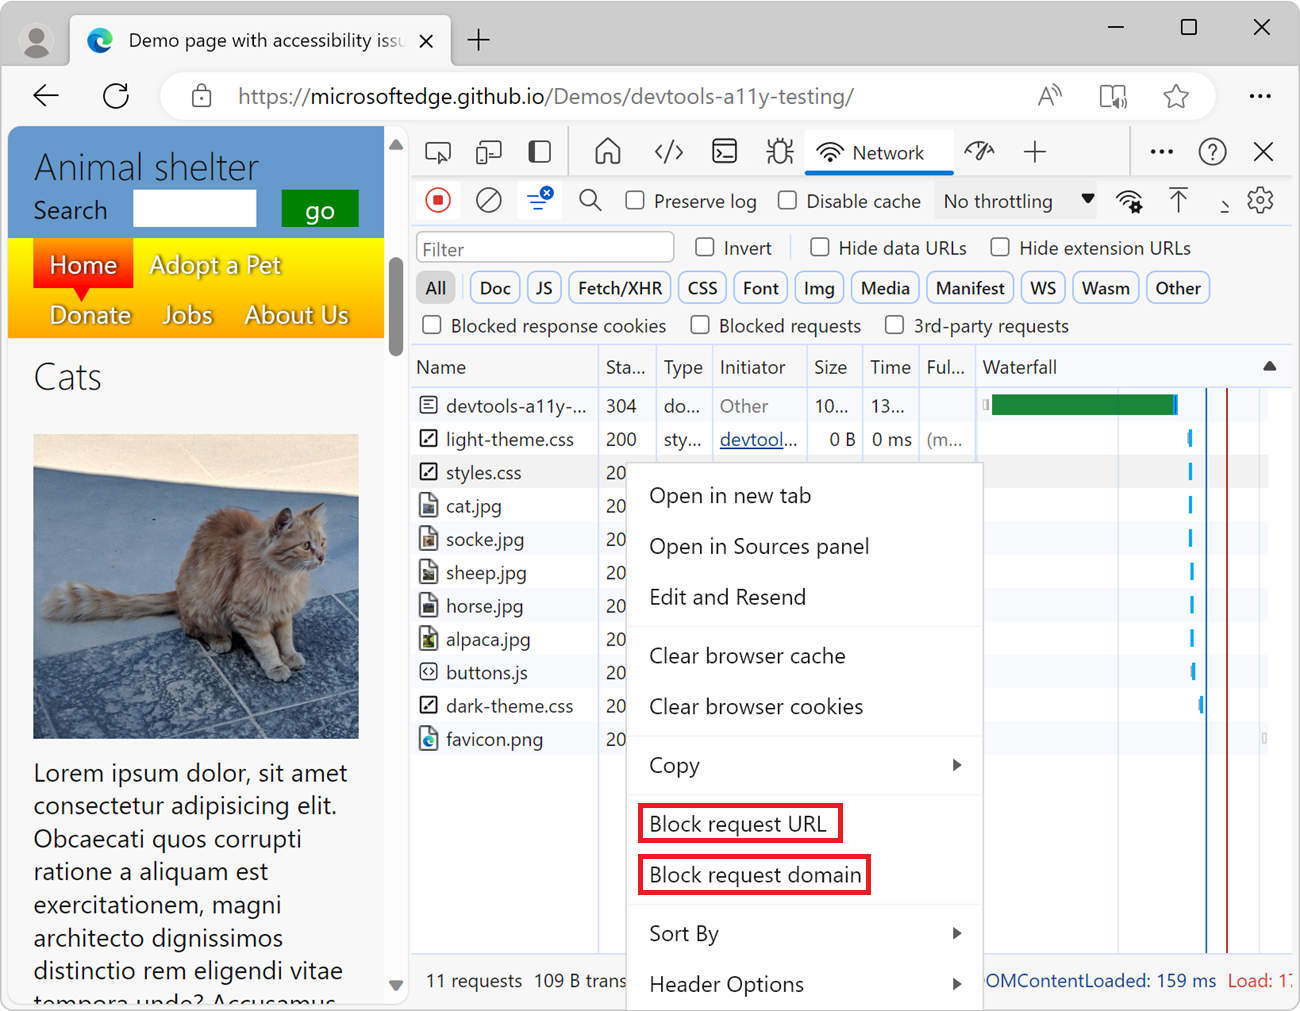
Task: Enable the Preserve log checkbox
Action: pos(635,200)
